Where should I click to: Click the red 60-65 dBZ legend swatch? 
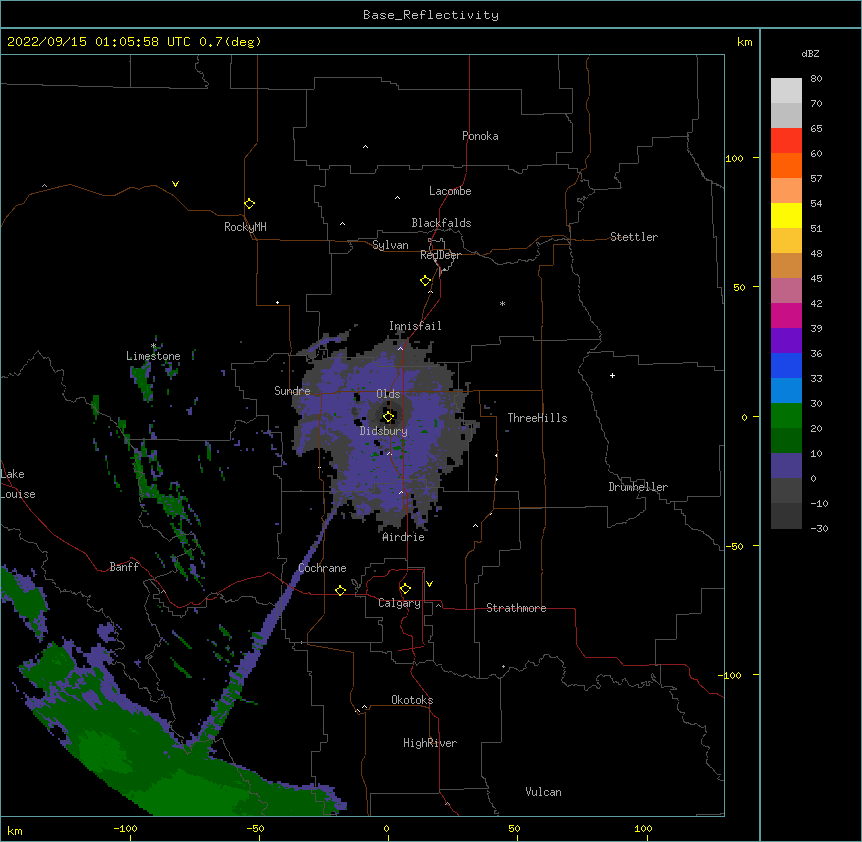786,140
